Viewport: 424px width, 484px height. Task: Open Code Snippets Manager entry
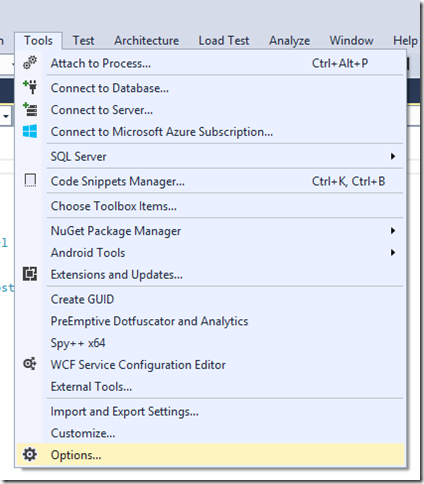(x=210, y=181)
